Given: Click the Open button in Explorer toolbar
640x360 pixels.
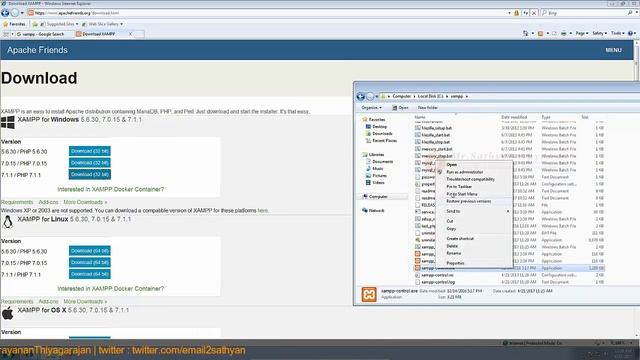Looking at the screenshot, I should click(400, 108).
